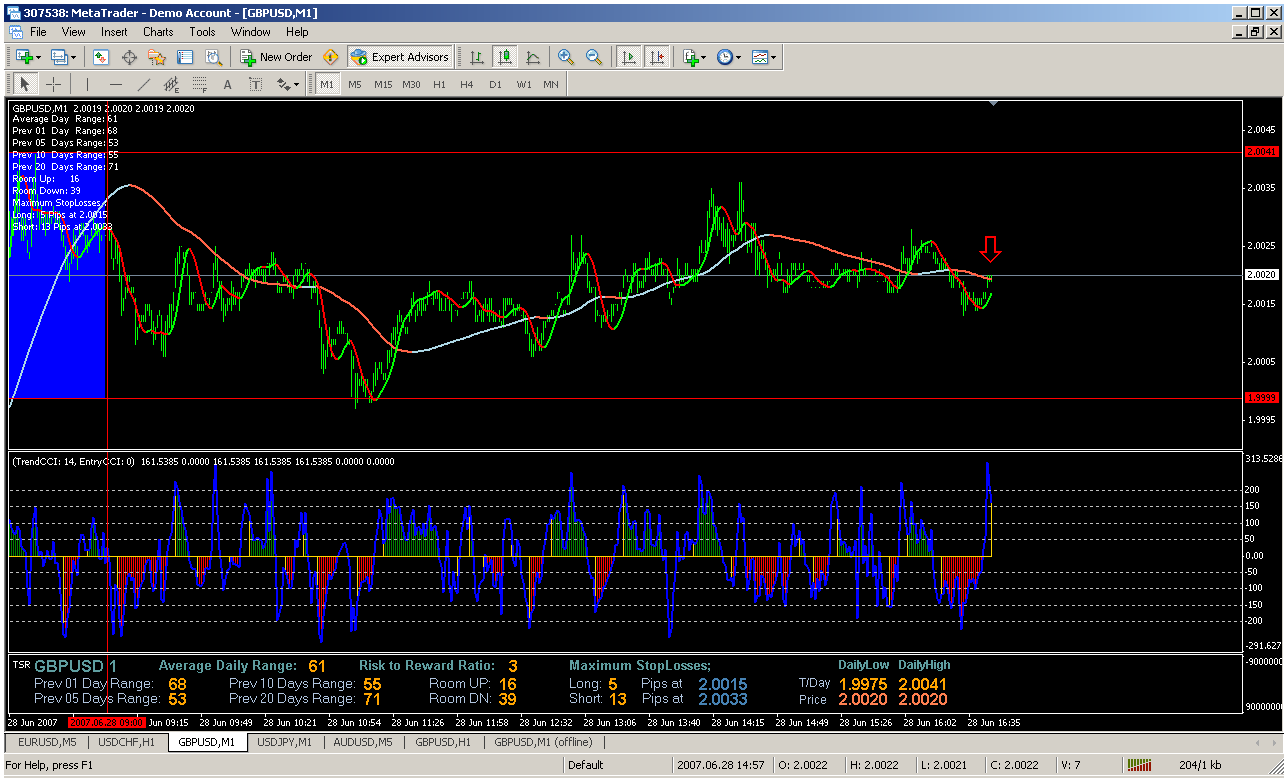Open the Periods clock icon

click(724, 57)
